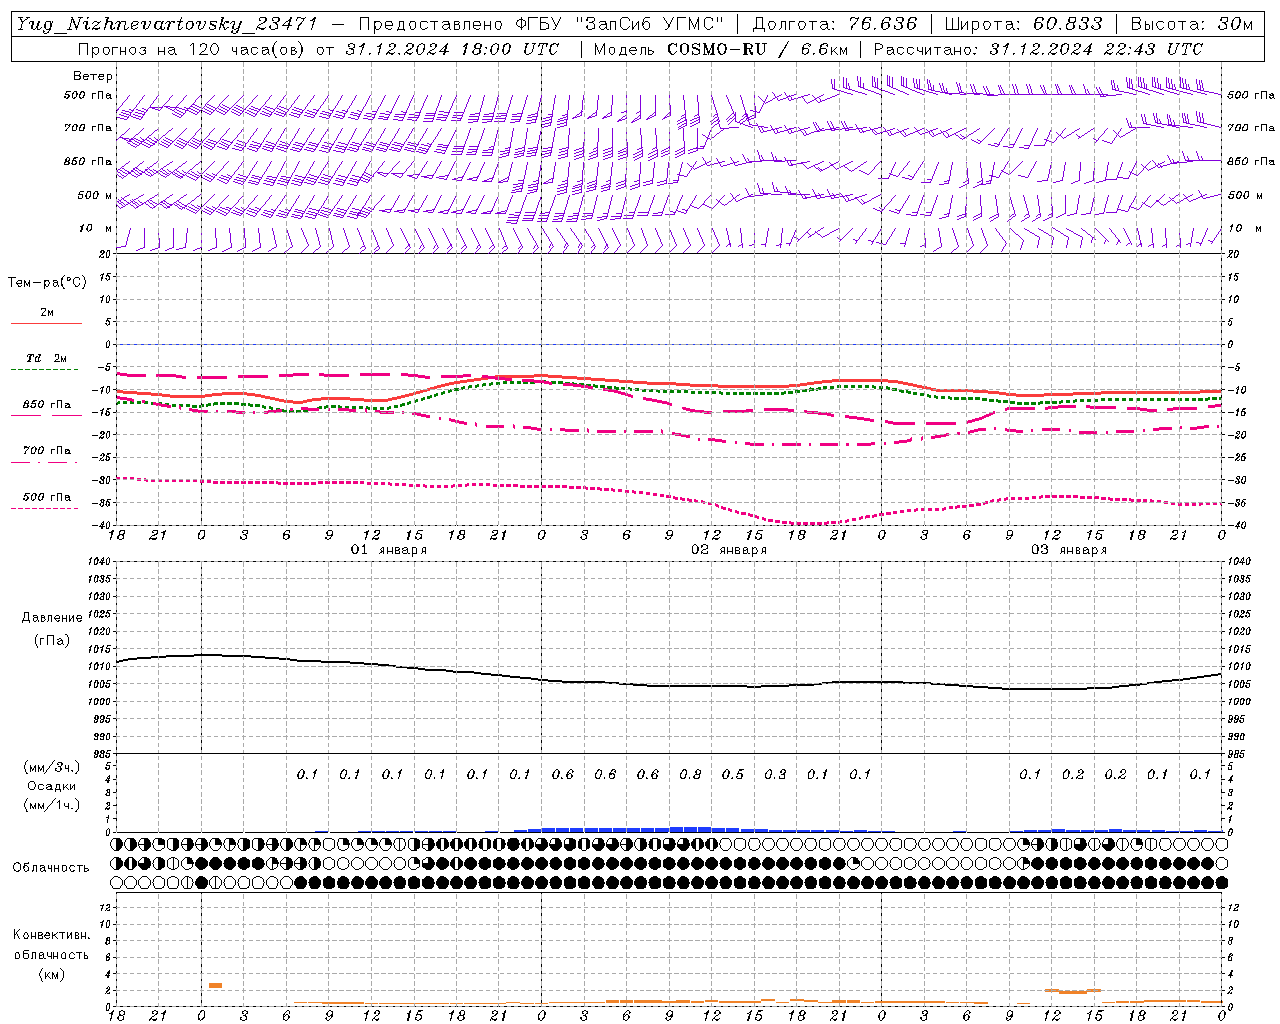
Task: Select the forecast start time 31.12.2024 18:00 UTC
Action: [x=452, y=49]
